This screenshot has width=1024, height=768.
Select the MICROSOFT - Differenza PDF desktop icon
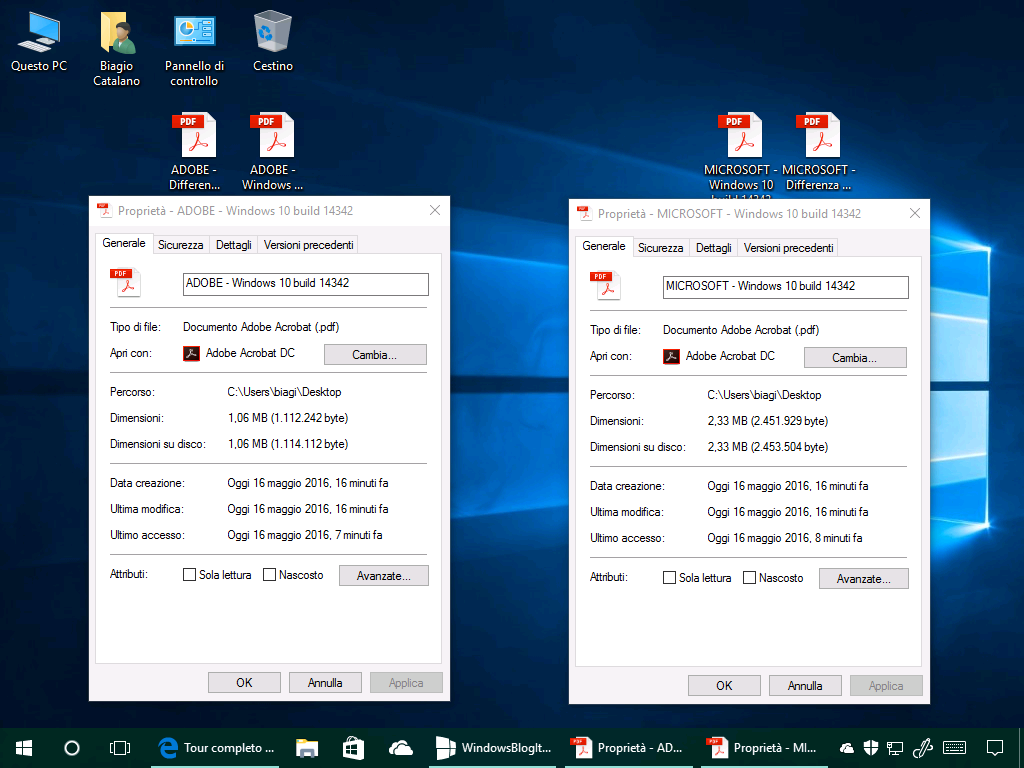coord(818,152)
